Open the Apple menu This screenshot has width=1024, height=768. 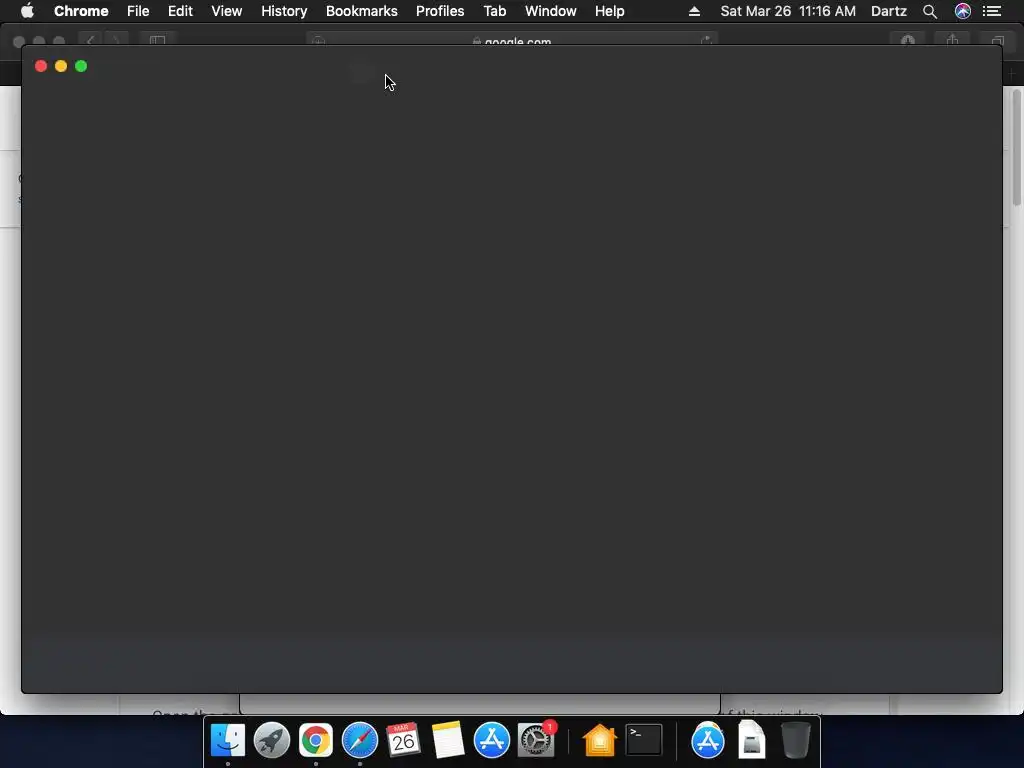27,11
